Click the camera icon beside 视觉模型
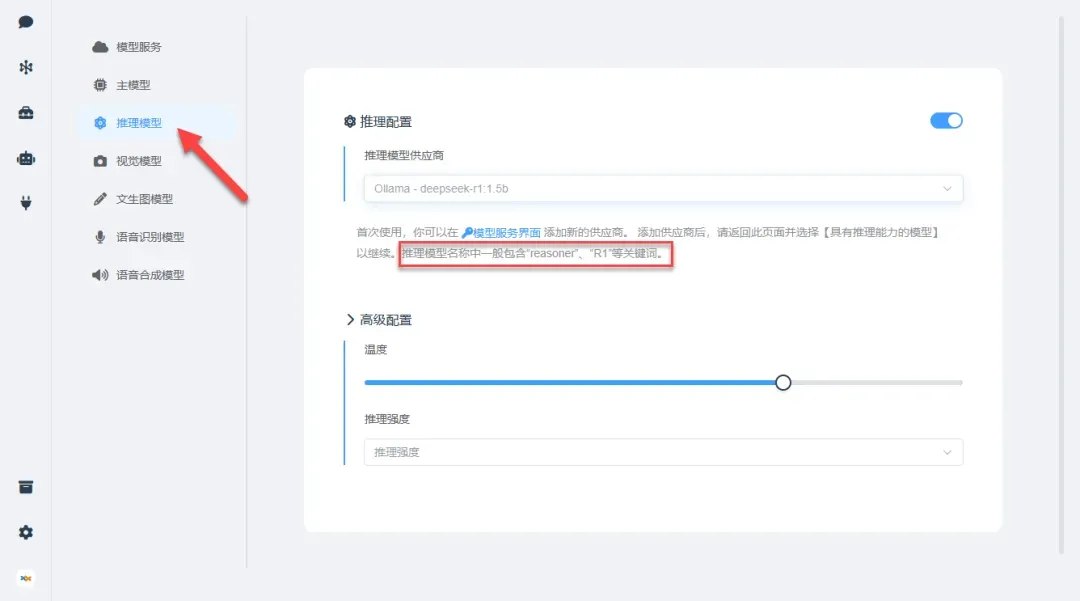Screen dimensions: 1080x601 100,161
